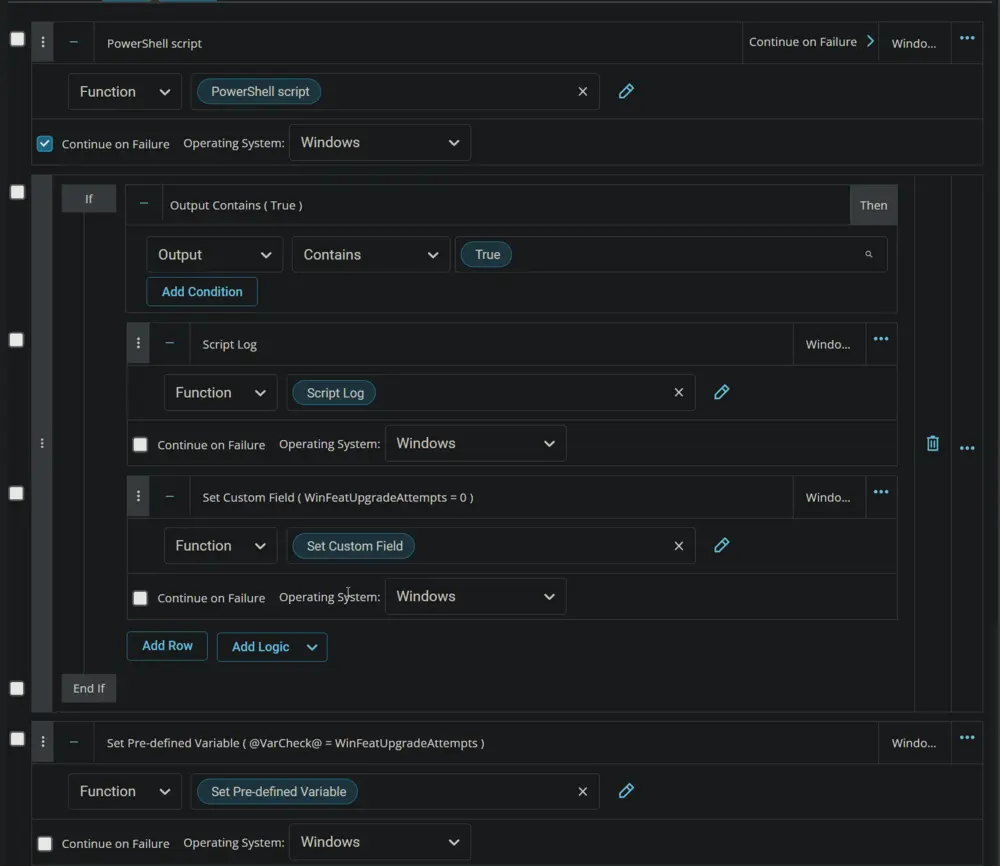Click the Then label in condition row

pos(873,205)
